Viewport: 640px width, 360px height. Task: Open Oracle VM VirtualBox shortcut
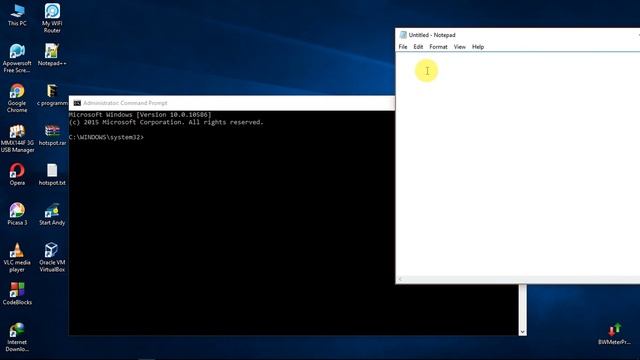pyautogui.click(x=52, y=257)
